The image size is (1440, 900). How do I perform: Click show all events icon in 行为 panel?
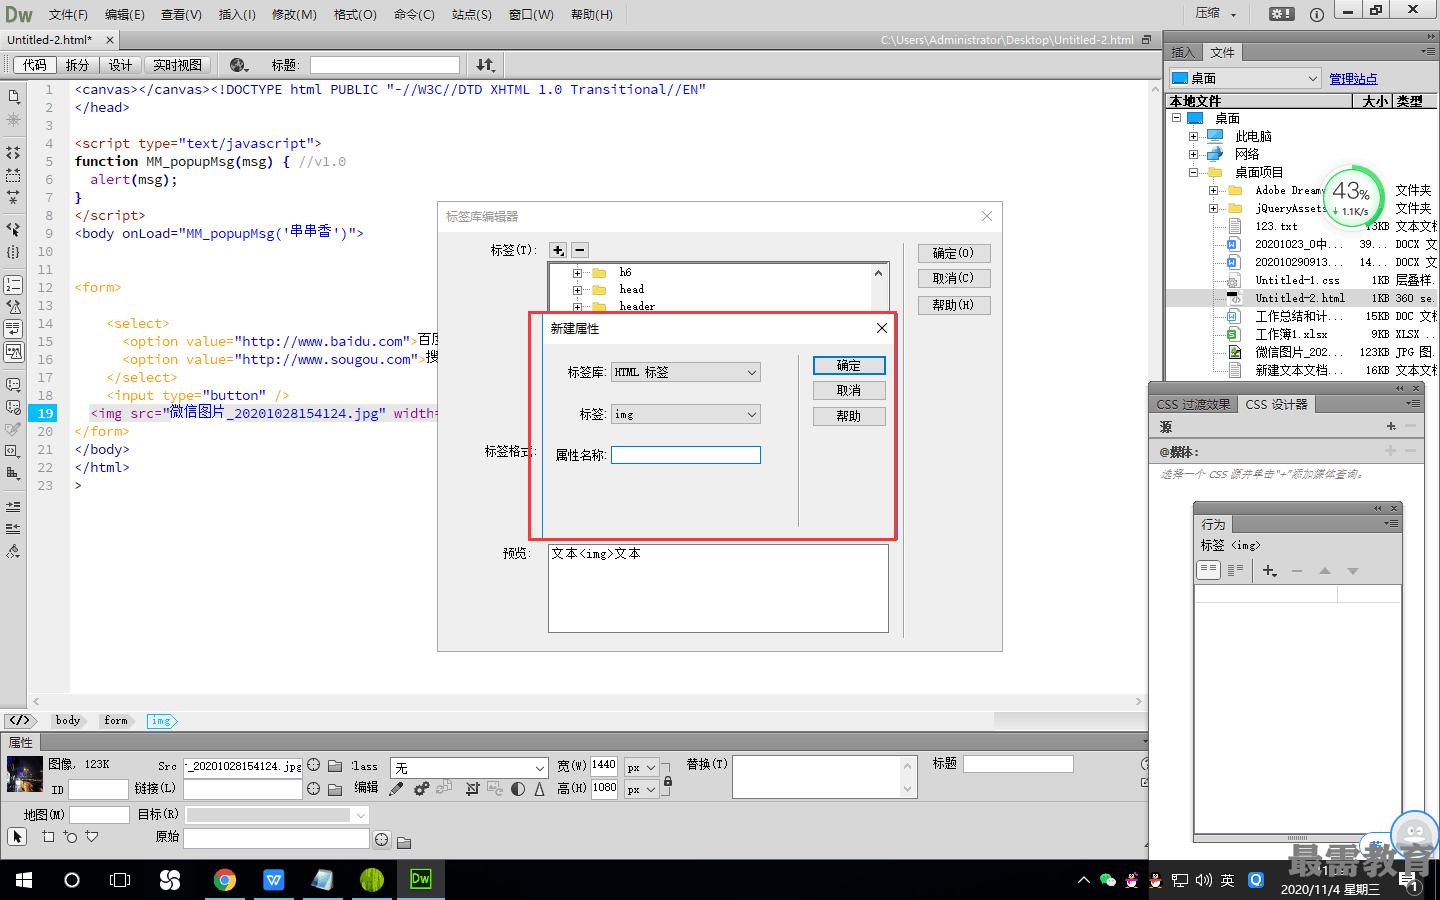click(1235, 570)
